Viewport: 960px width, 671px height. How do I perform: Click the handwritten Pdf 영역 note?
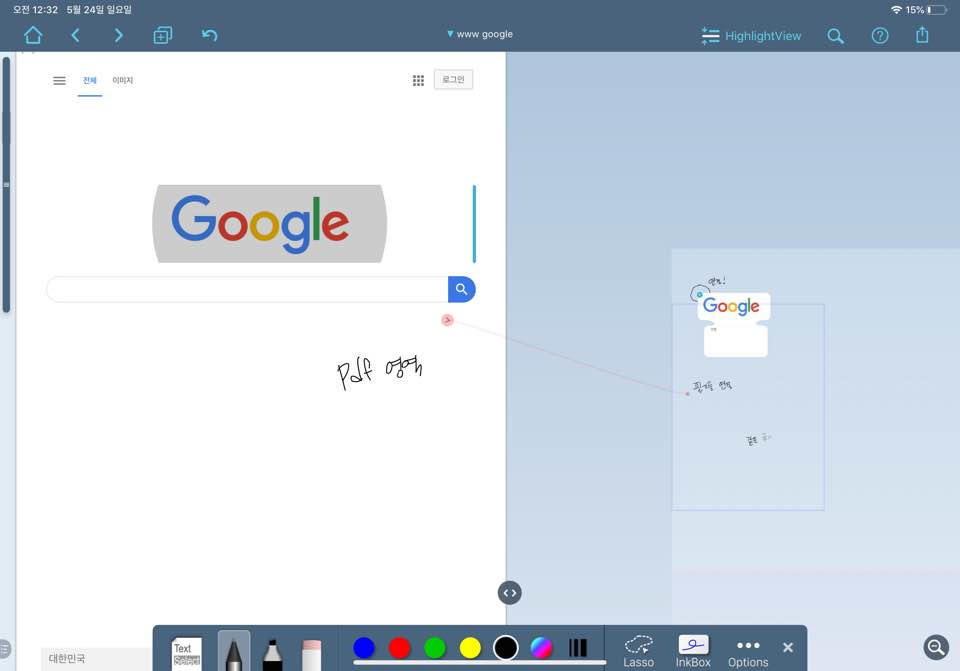tap(379, 371)
